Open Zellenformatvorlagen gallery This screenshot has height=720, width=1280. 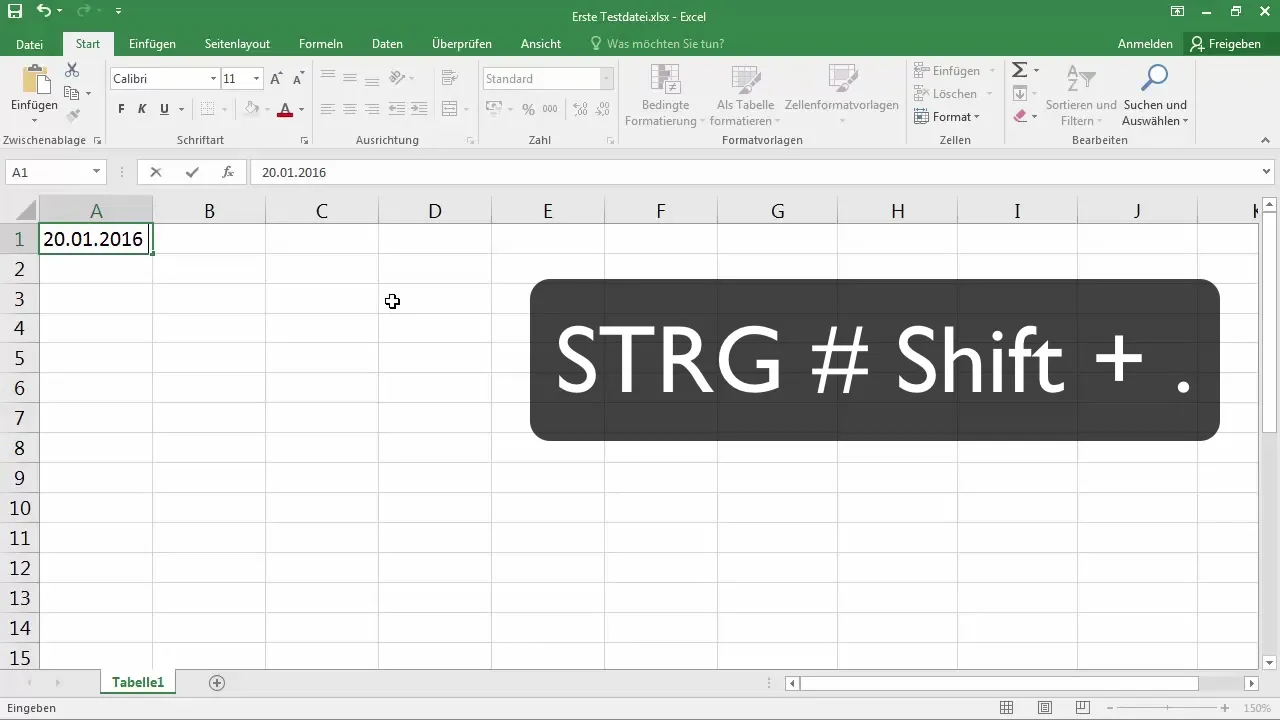(842, 95)
